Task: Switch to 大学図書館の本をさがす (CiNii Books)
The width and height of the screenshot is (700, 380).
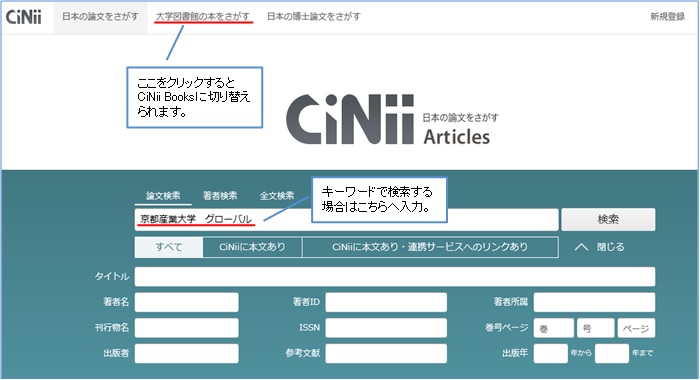Action: point(203,17)
